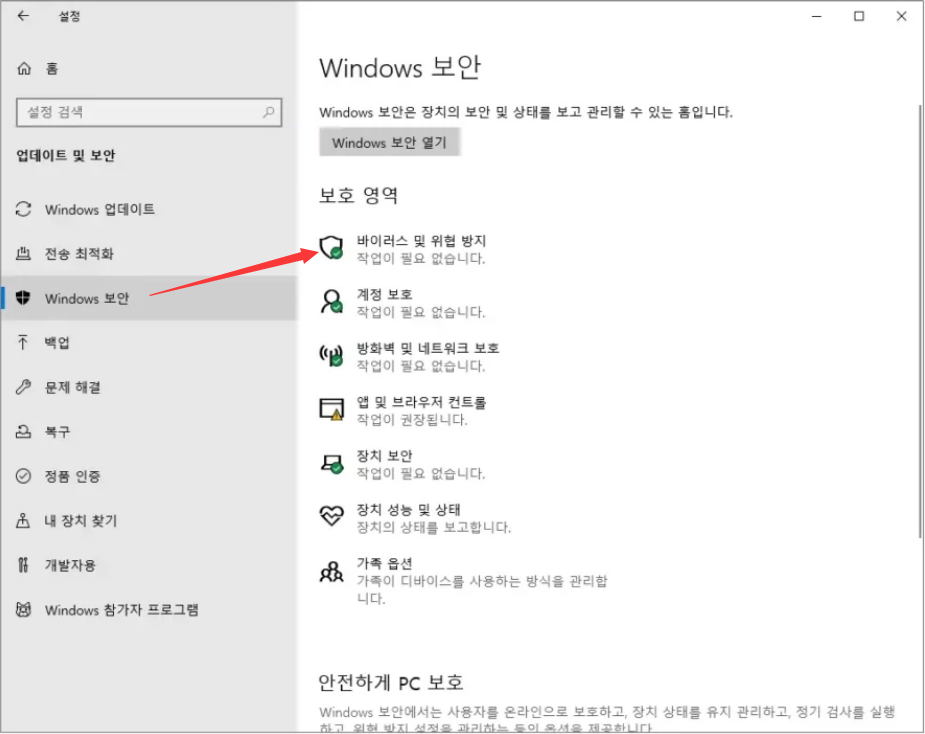Open 장치 보안 protection area

[385, 456]
